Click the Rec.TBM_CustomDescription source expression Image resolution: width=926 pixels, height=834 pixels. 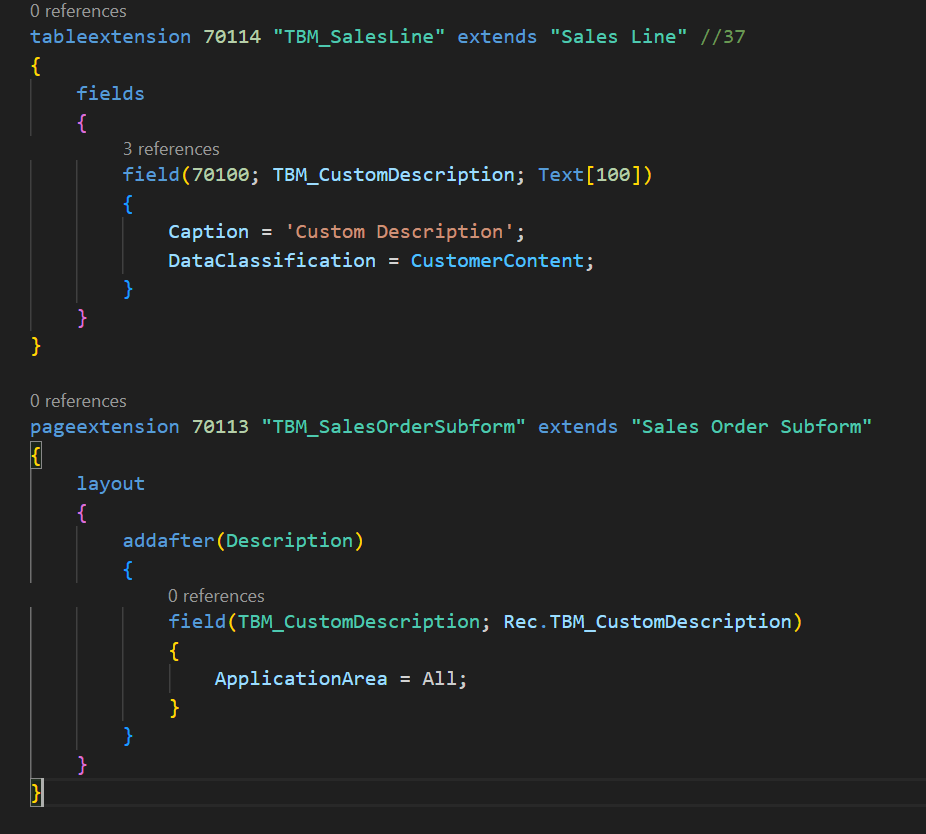(647, 622)
